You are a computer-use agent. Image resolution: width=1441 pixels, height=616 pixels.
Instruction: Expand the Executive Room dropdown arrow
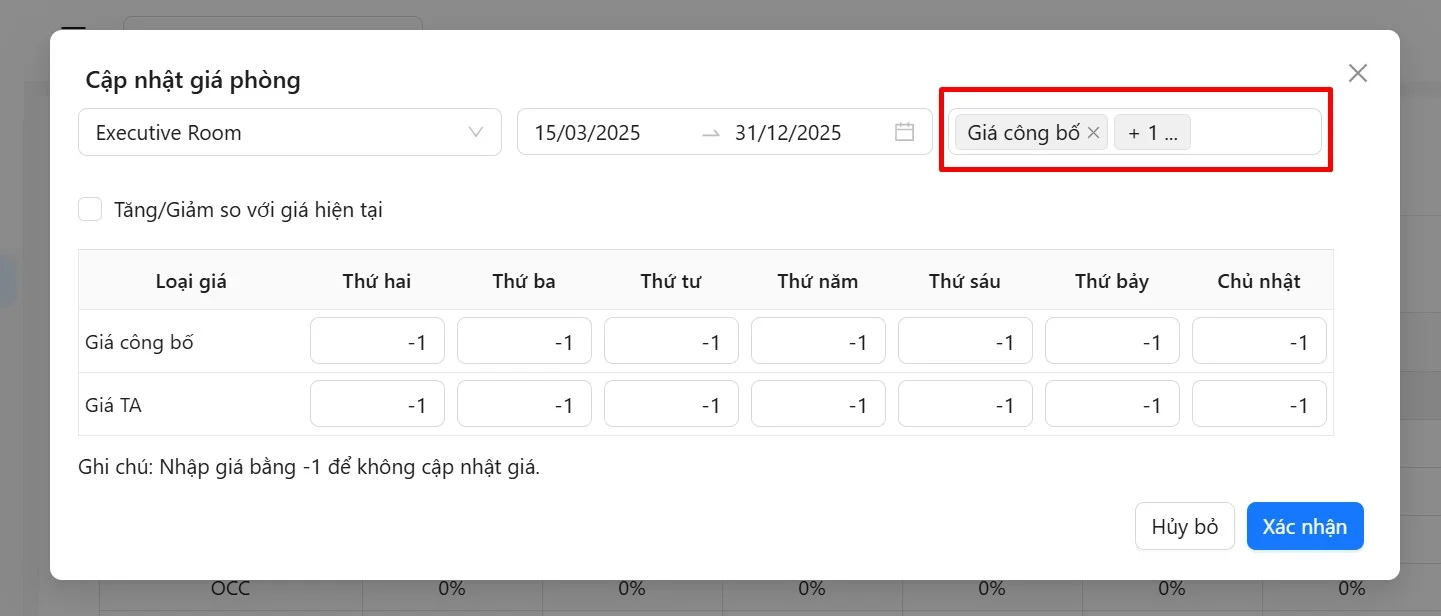pos(476,132)
